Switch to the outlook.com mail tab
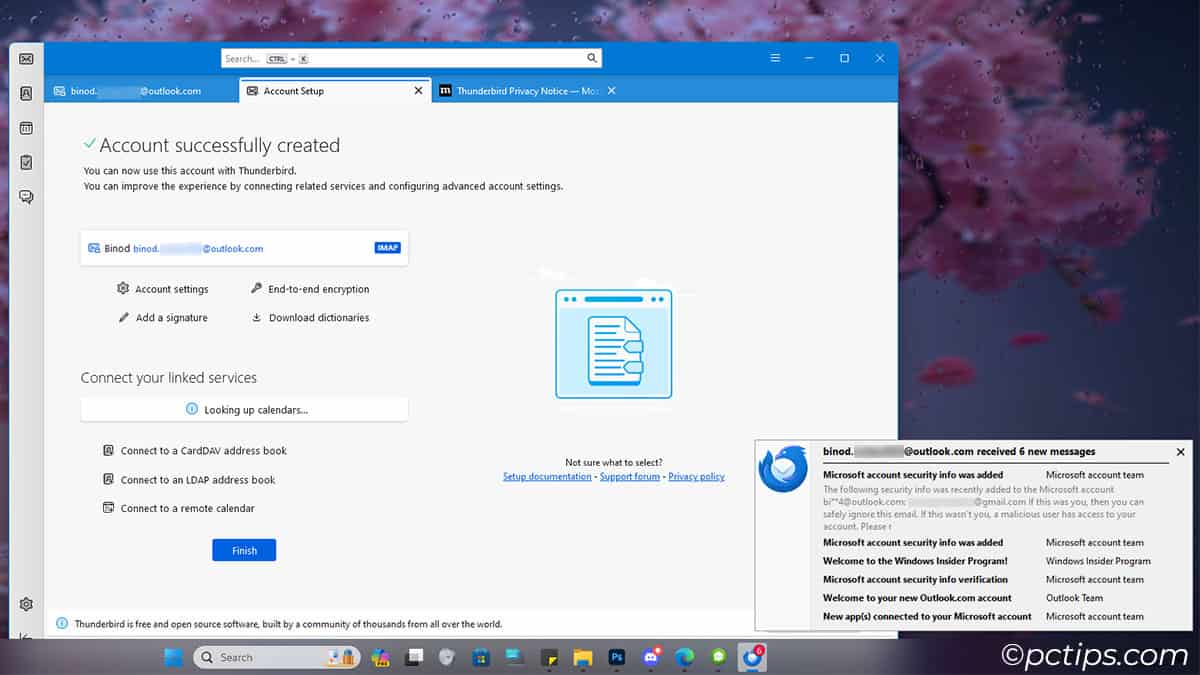The width and height of the screenshot is (1200, 675). 135,91
